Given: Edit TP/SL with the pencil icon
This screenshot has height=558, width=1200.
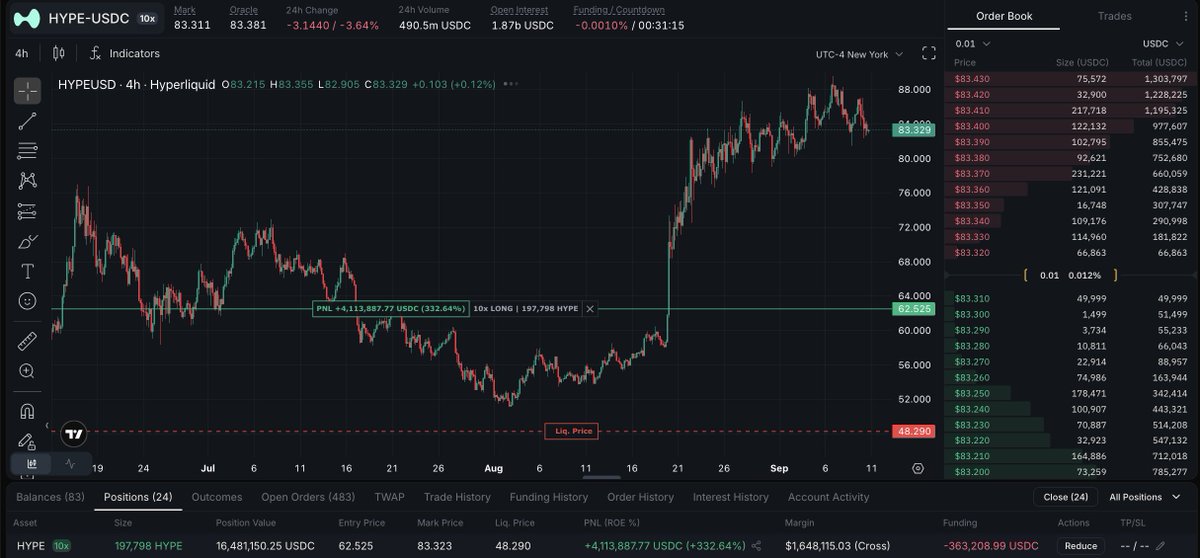Looking at the screenshot, I should (x=1161, y=546).
